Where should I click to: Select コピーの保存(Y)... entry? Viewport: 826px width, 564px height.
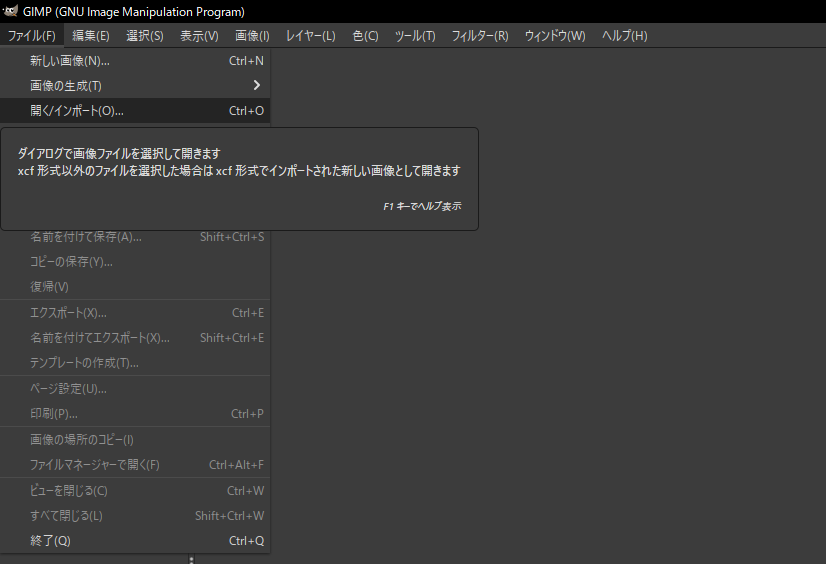pos(135,262)
